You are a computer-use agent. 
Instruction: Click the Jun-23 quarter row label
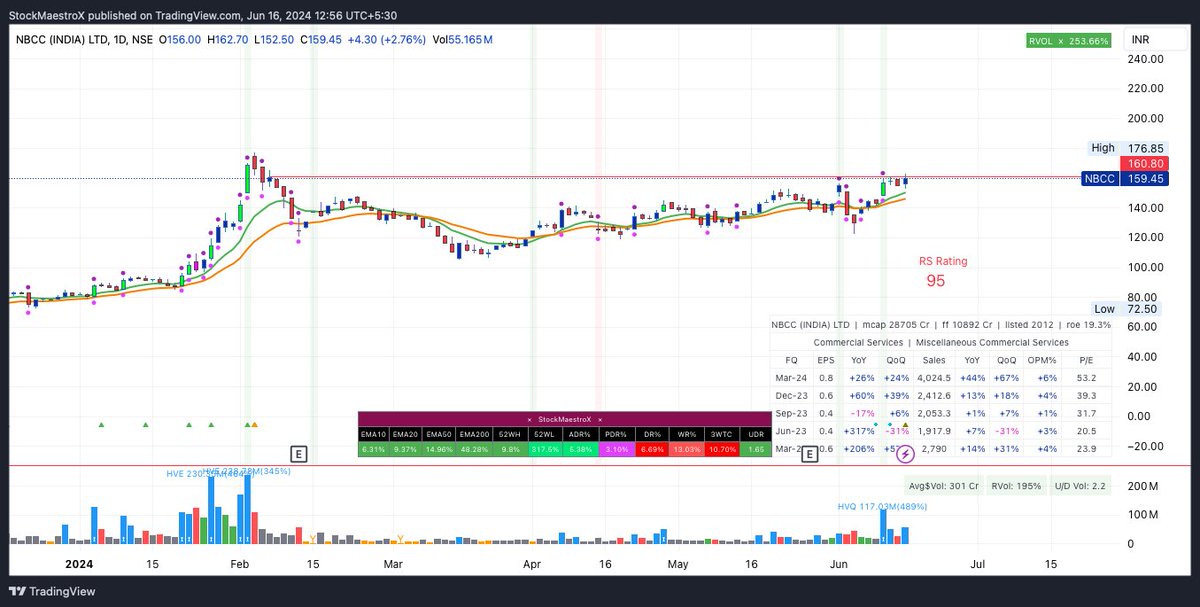tap(792, 432)
